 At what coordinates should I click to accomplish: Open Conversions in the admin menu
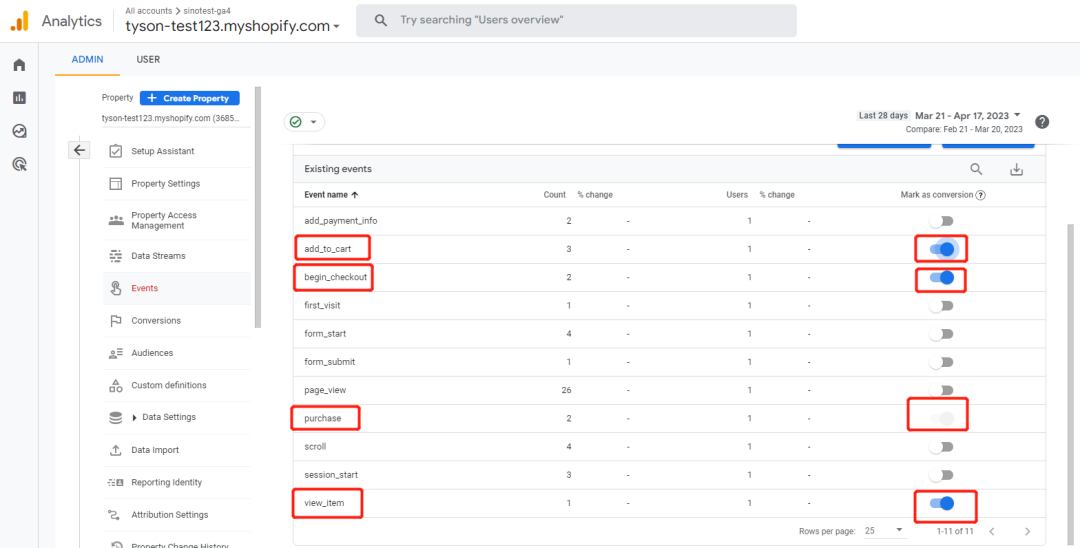156,321
